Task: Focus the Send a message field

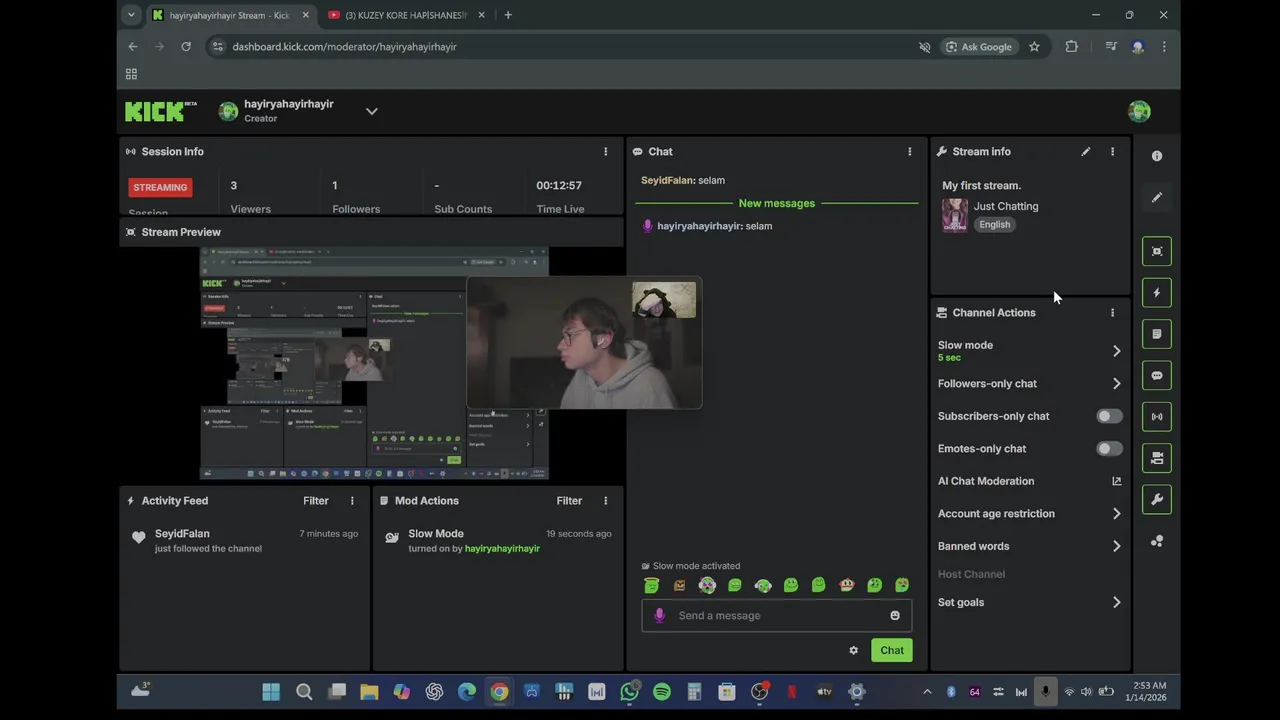Action: pos(777,616)
